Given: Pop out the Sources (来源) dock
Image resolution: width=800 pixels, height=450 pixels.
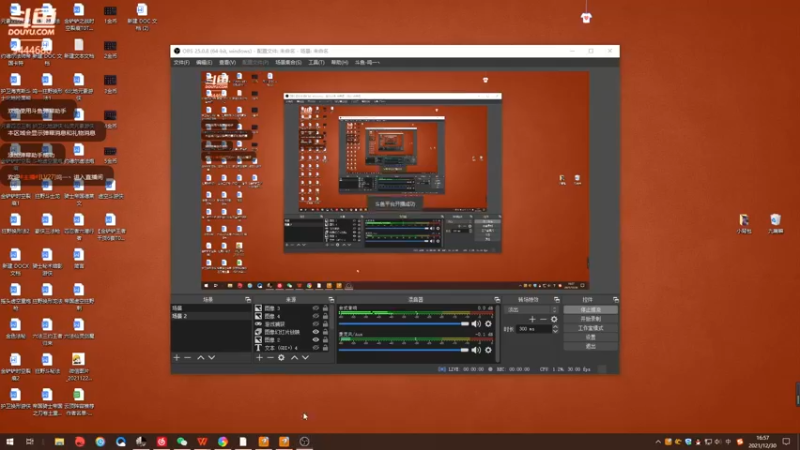Looking at the screenshot, I should coord(331,299).
